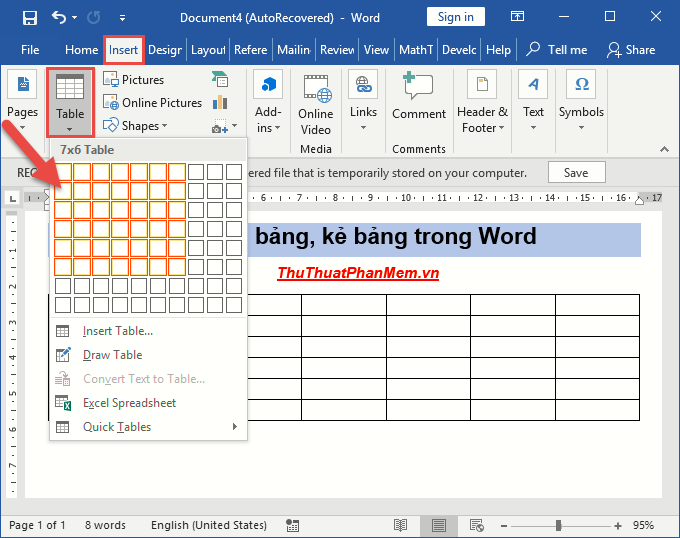Switch to Web Layout view
Screen dimensions: 680x538
pos(477,525)
